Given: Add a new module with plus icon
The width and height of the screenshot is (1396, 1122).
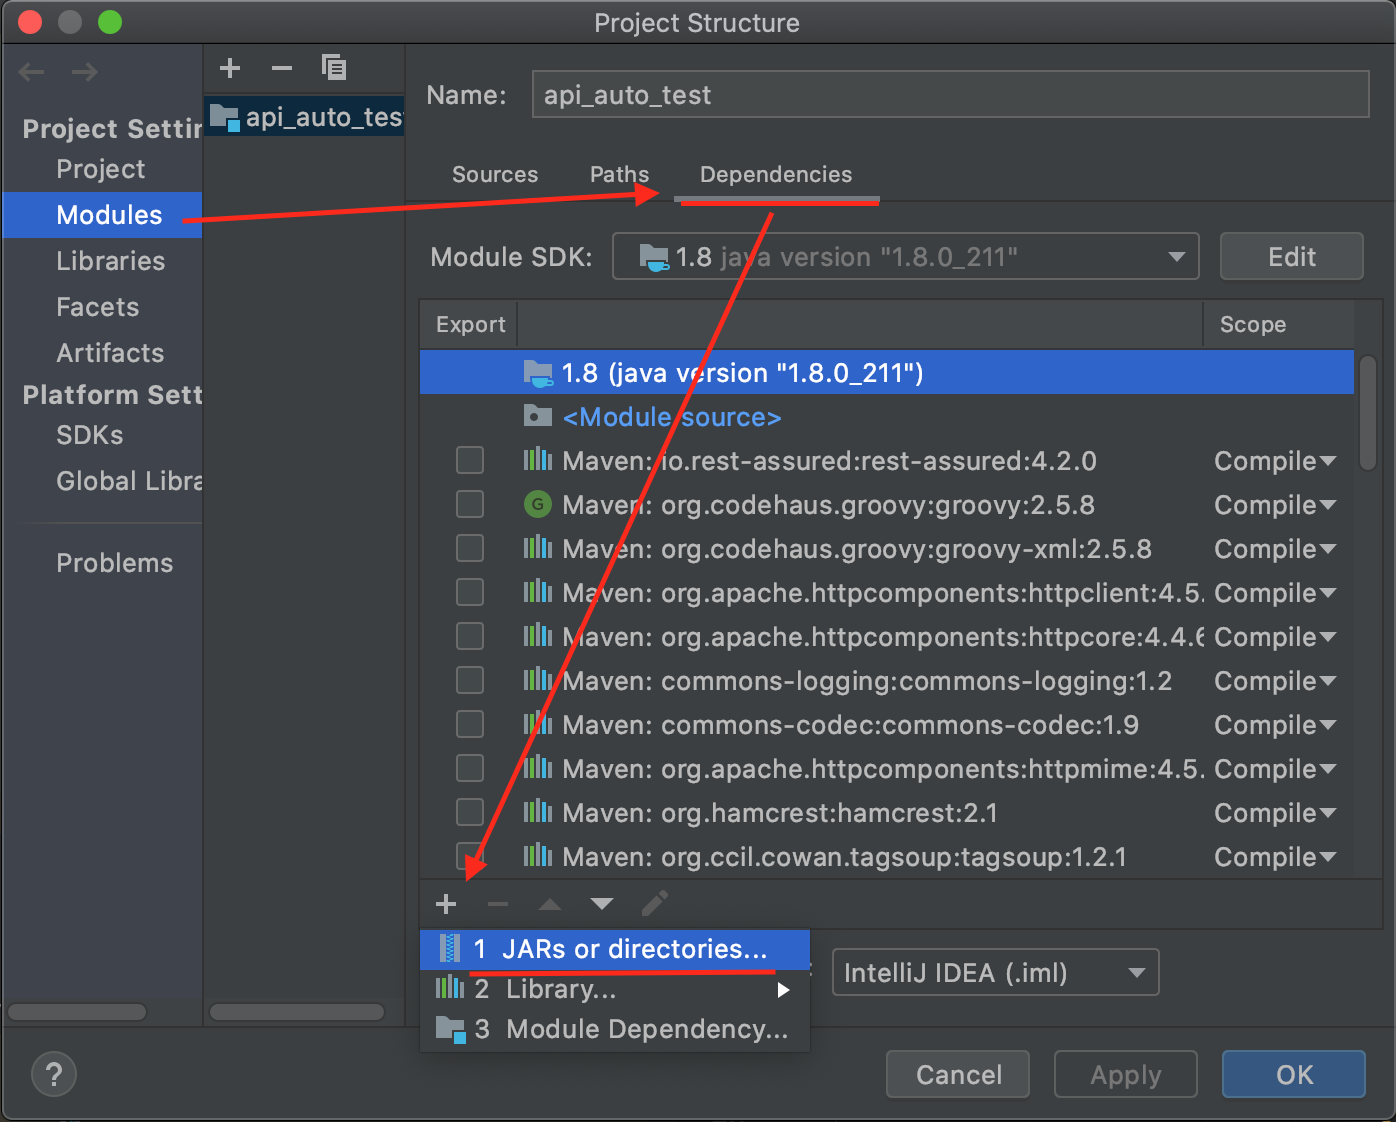Looking at the screenshot, I should click(x=230, y=68).
